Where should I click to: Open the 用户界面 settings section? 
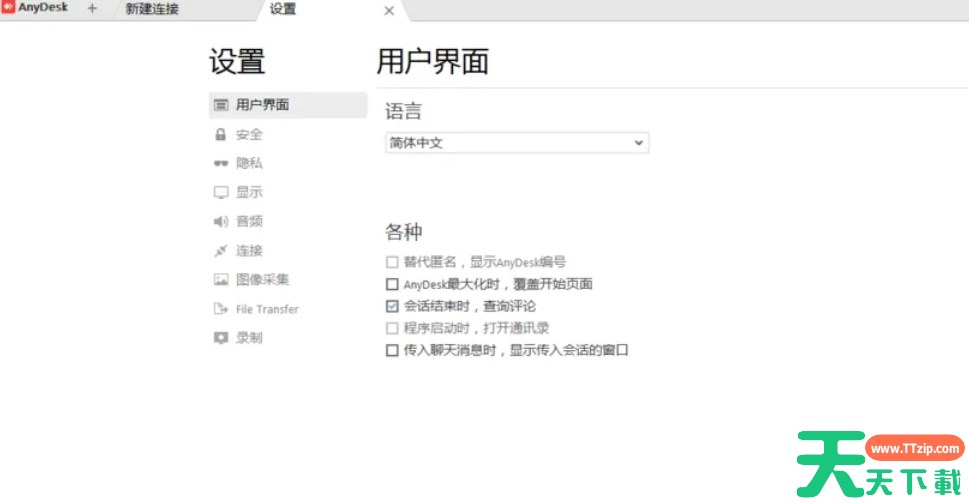[288, 105]
